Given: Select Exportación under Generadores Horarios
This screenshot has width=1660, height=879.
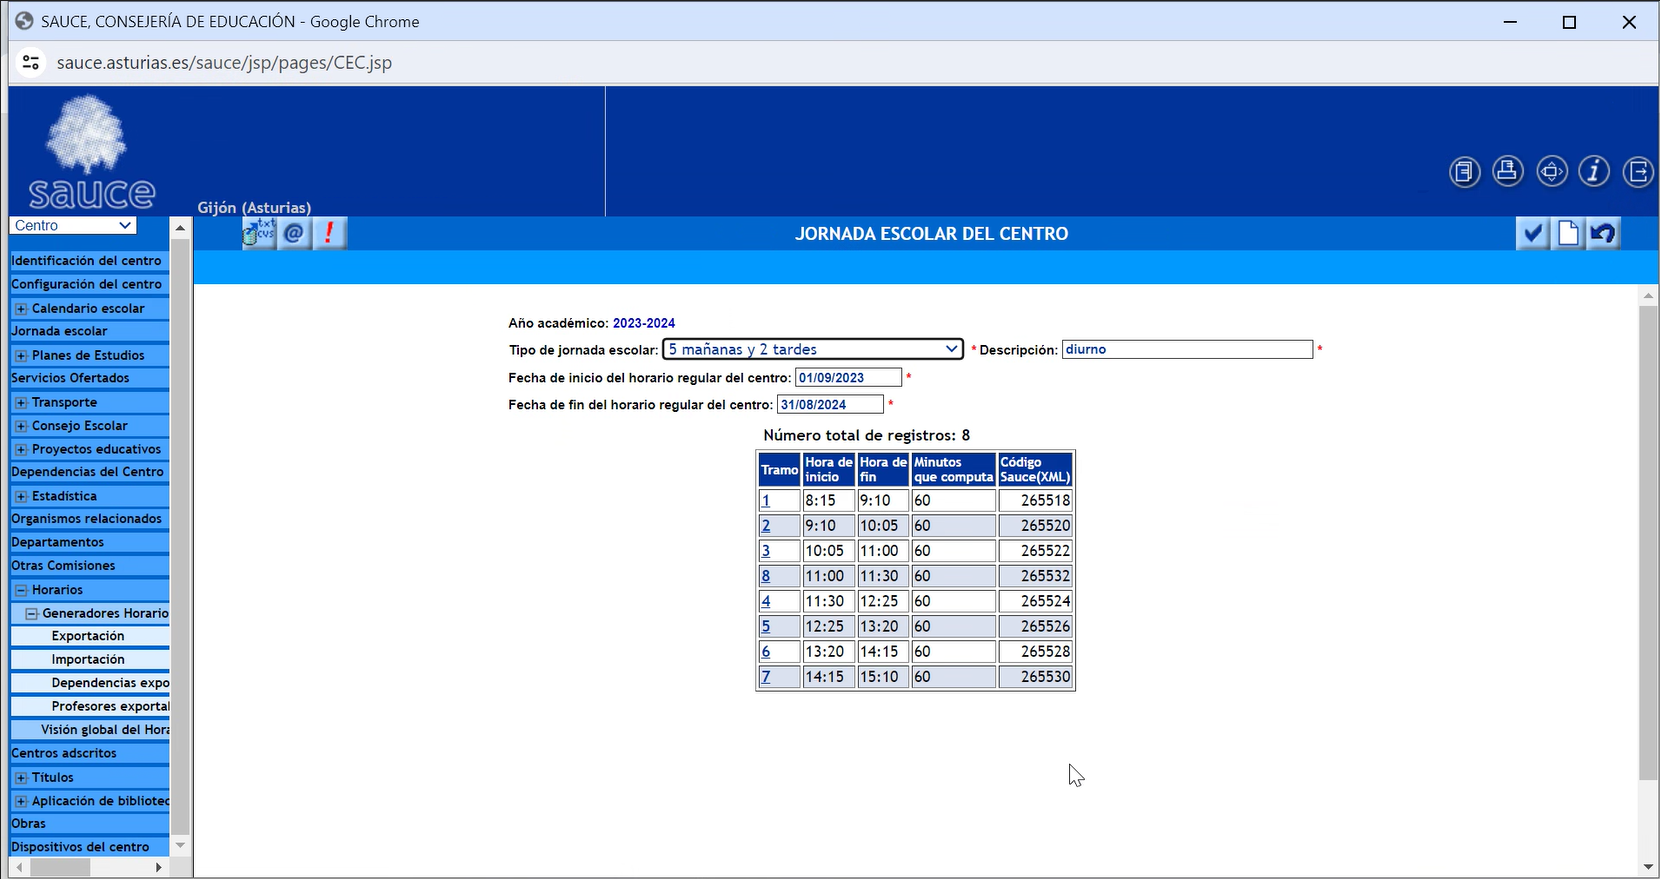Looking at the screenshot, I should 88,636.
